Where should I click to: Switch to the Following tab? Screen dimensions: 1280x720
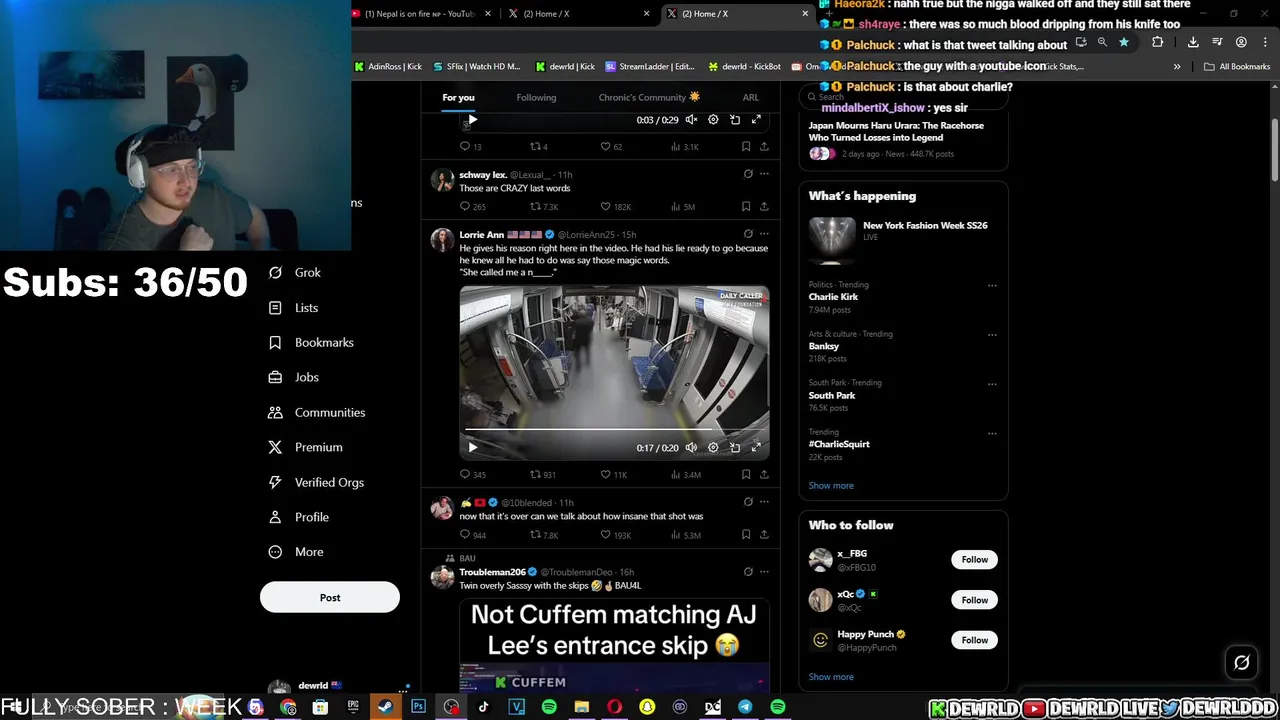coord(536,97)
